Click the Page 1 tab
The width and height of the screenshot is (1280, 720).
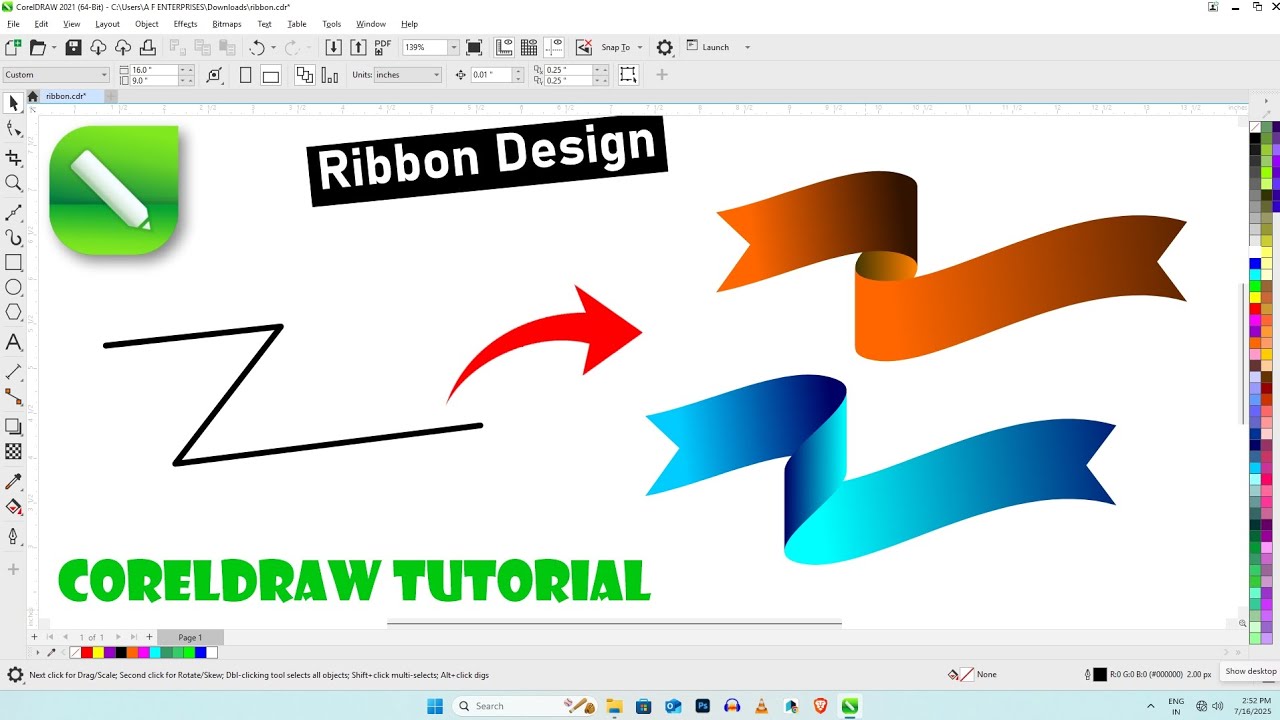coord(190,637)
